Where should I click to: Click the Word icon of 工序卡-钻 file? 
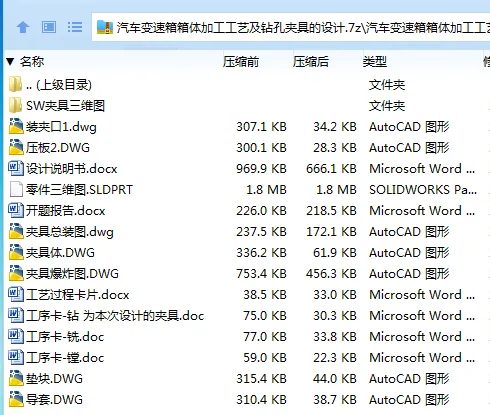coord(16,315)
